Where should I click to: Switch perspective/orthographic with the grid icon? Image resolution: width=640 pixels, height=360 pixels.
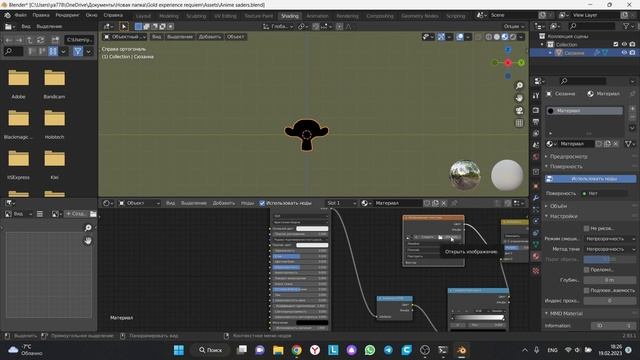pyautogui.click(x=519, y=123)
